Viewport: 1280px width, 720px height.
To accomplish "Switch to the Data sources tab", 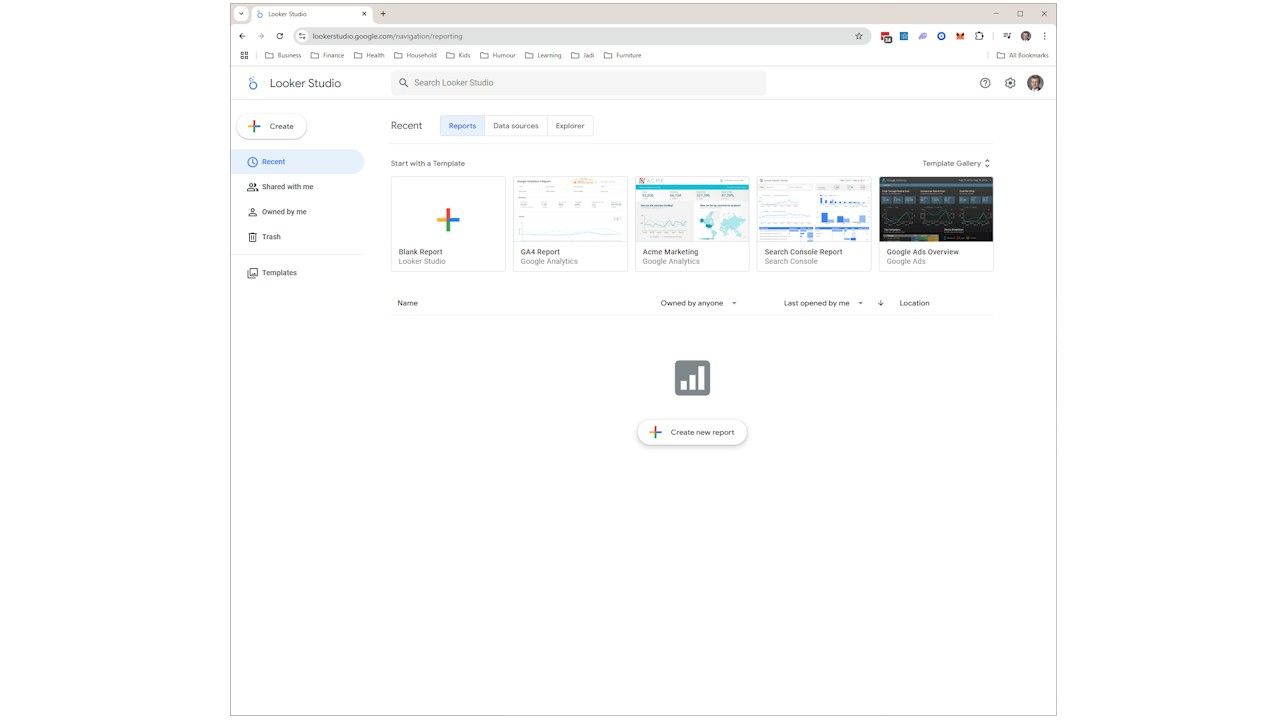I will pos(516,126).
